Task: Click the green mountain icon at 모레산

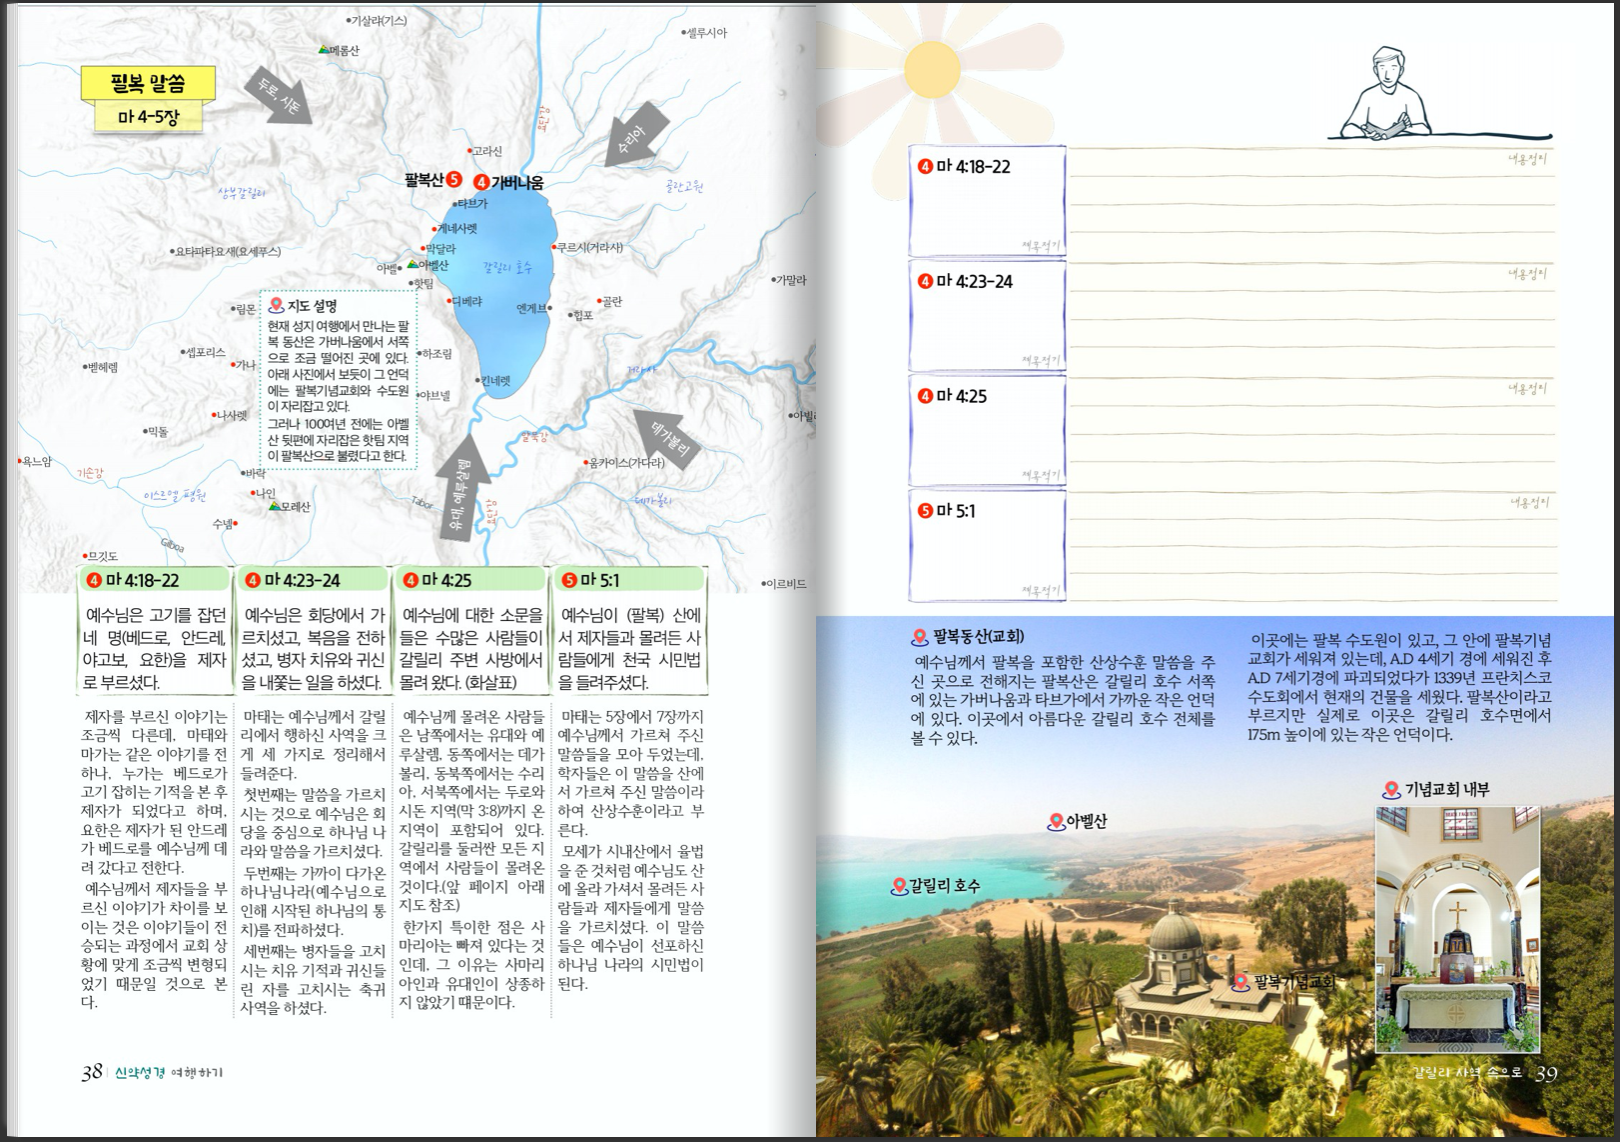Action: [x=274, y=506]
